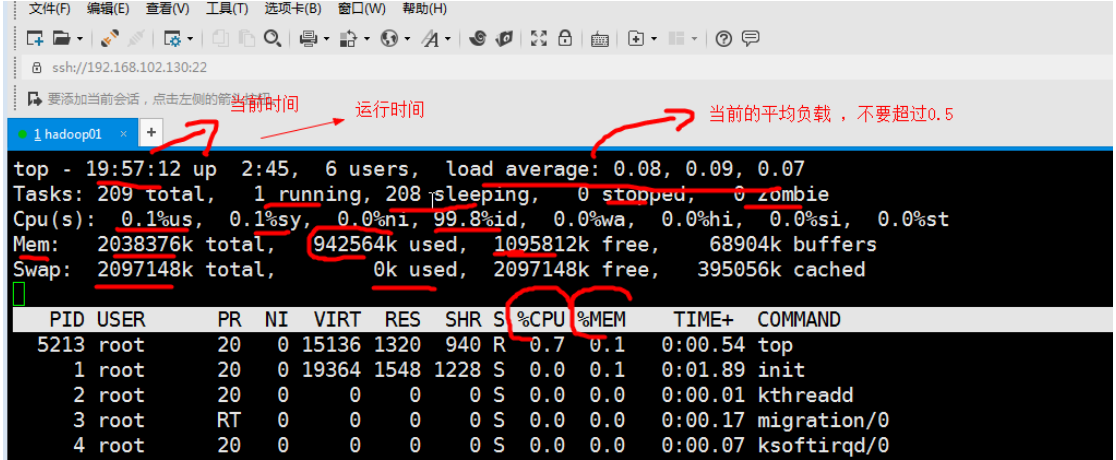Click the tab layout icon

[x=676, y=38]
